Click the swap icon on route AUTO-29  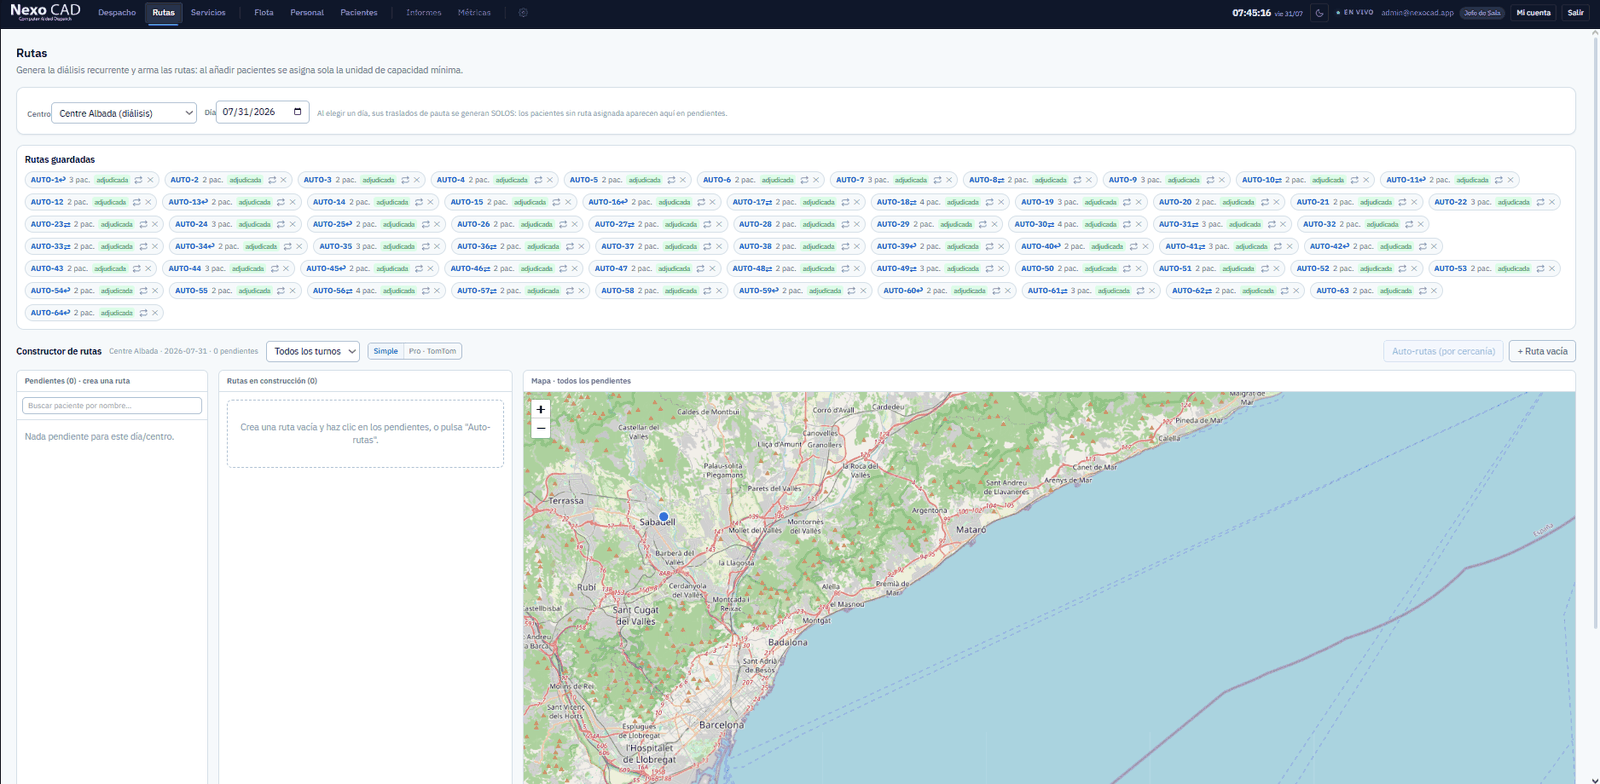click(x=983, y=224)
